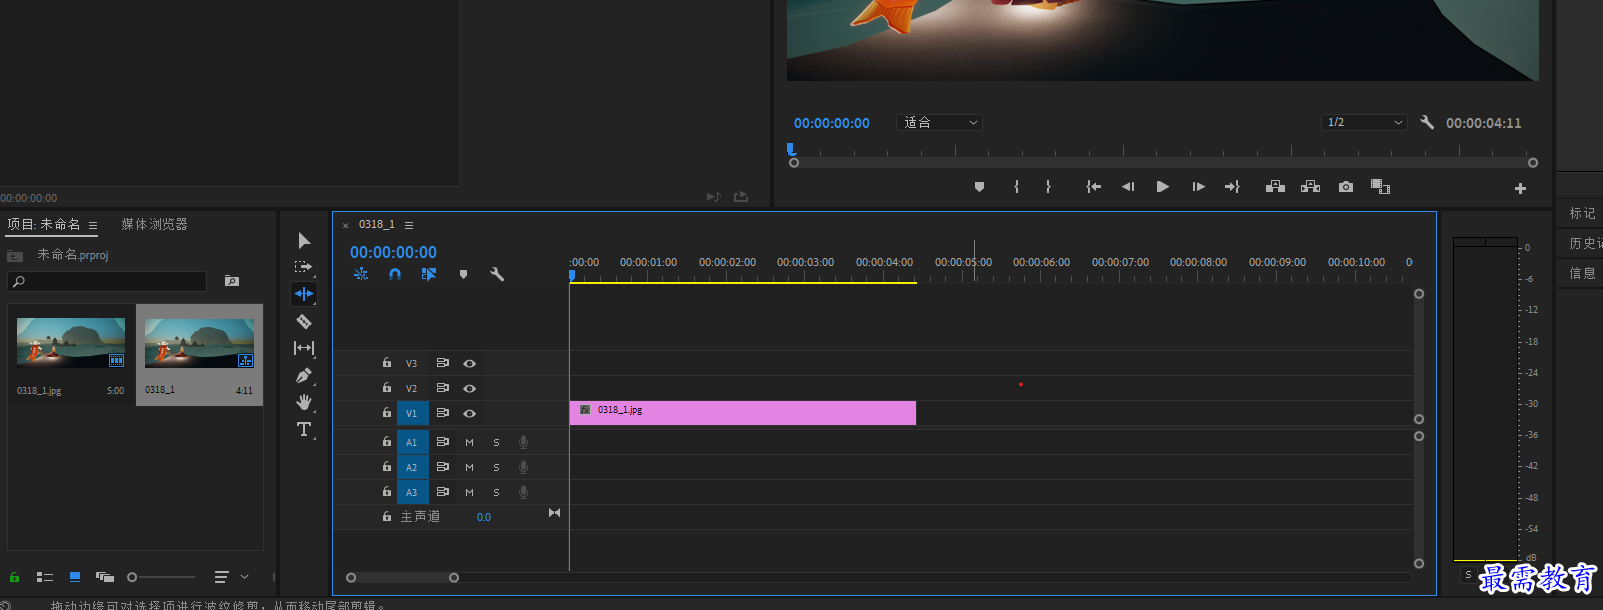This screenshot has height=610, width=1603.
Task: Mute audio track A1
Action: coord(469,442)
